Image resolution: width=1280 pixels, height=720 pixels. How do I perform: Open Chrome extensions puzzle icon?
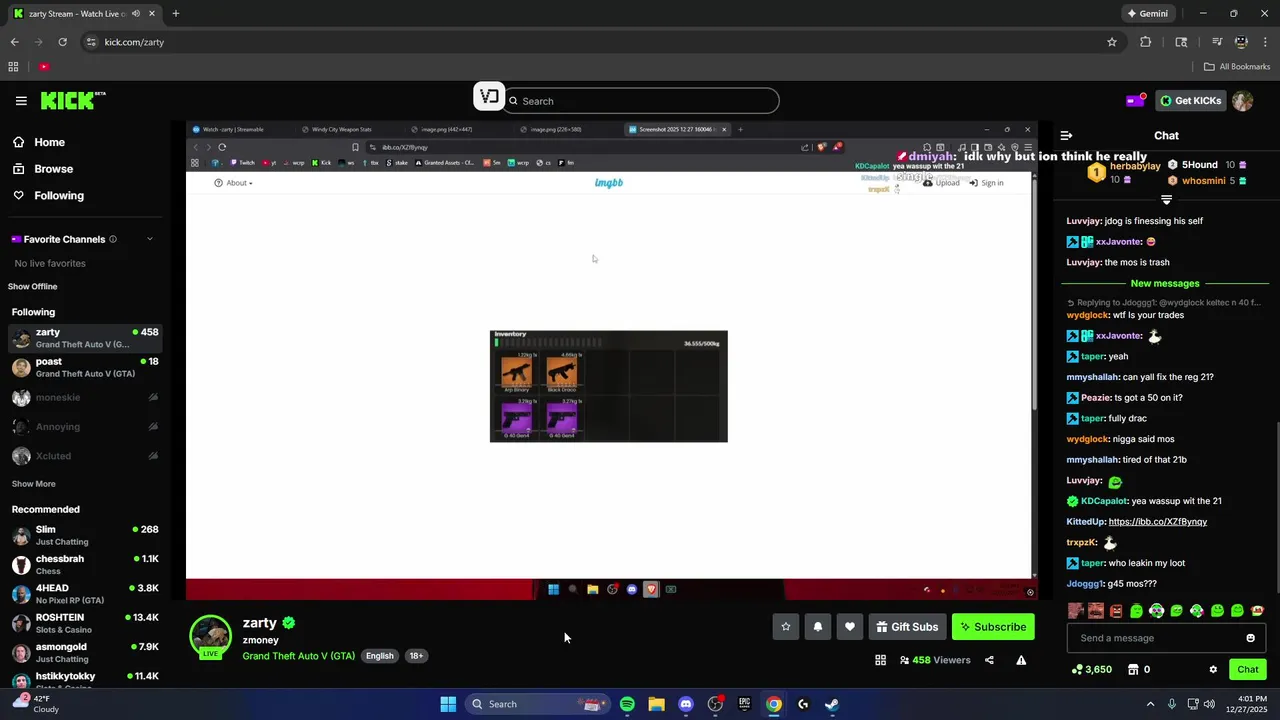coord(1146,42)
